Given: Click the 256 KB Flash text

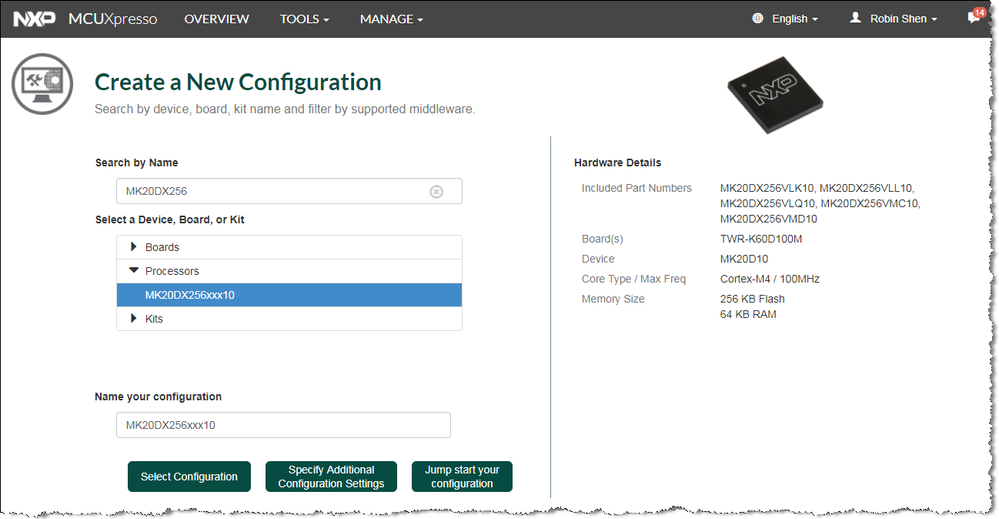Looking at the screenshot, I should [x=752, y=299].
